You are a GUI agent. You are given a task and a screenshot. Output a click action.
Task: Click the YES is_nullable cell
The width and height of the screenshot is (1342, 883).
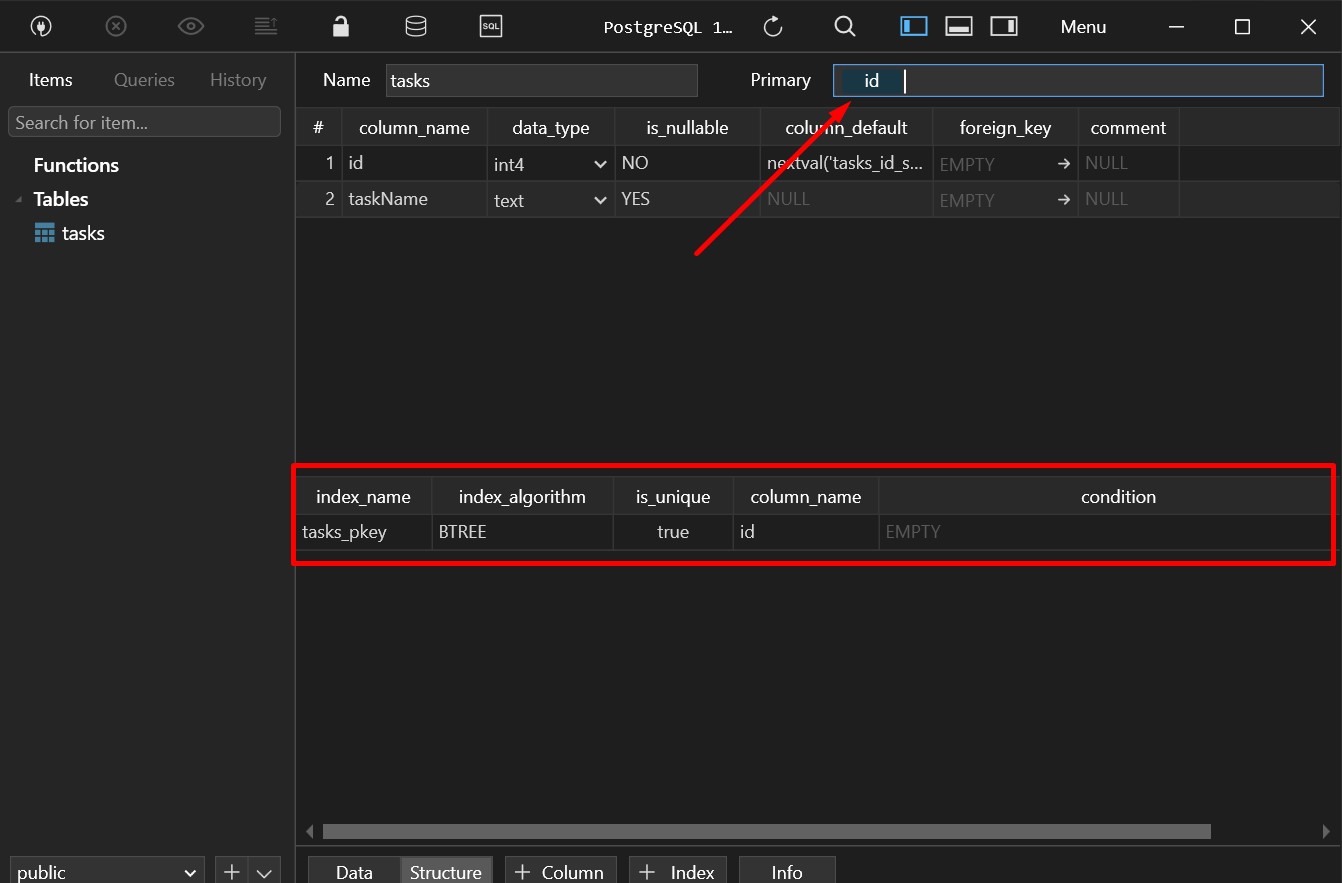pos(687,199)
